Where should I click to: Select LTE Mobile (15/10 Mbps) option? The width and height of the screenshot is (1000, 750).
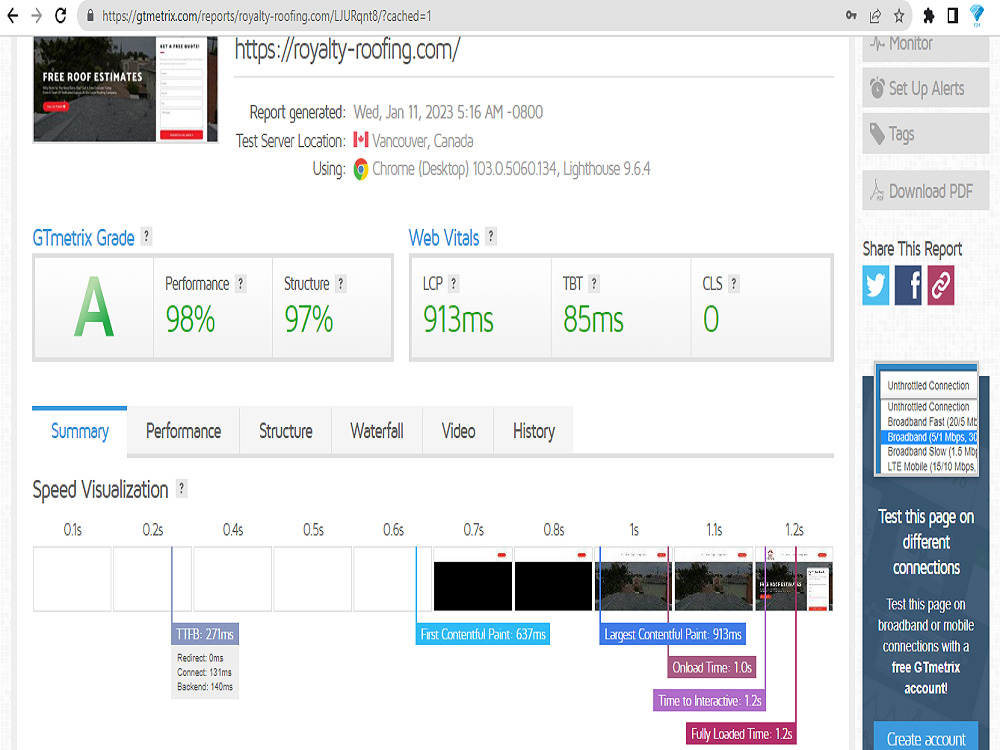point(928,467)
